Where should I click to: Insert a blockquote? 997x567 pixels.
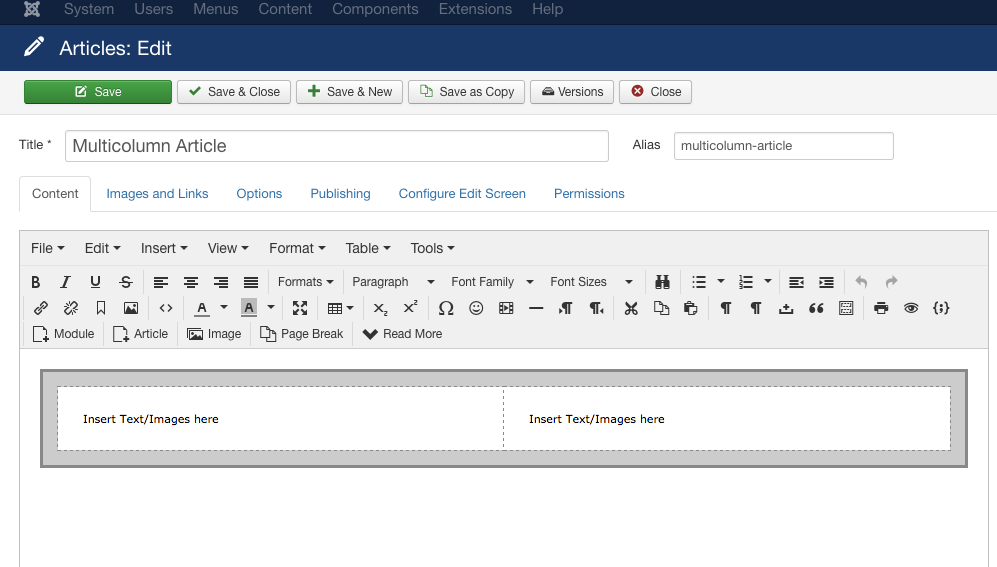click(816, 308)
